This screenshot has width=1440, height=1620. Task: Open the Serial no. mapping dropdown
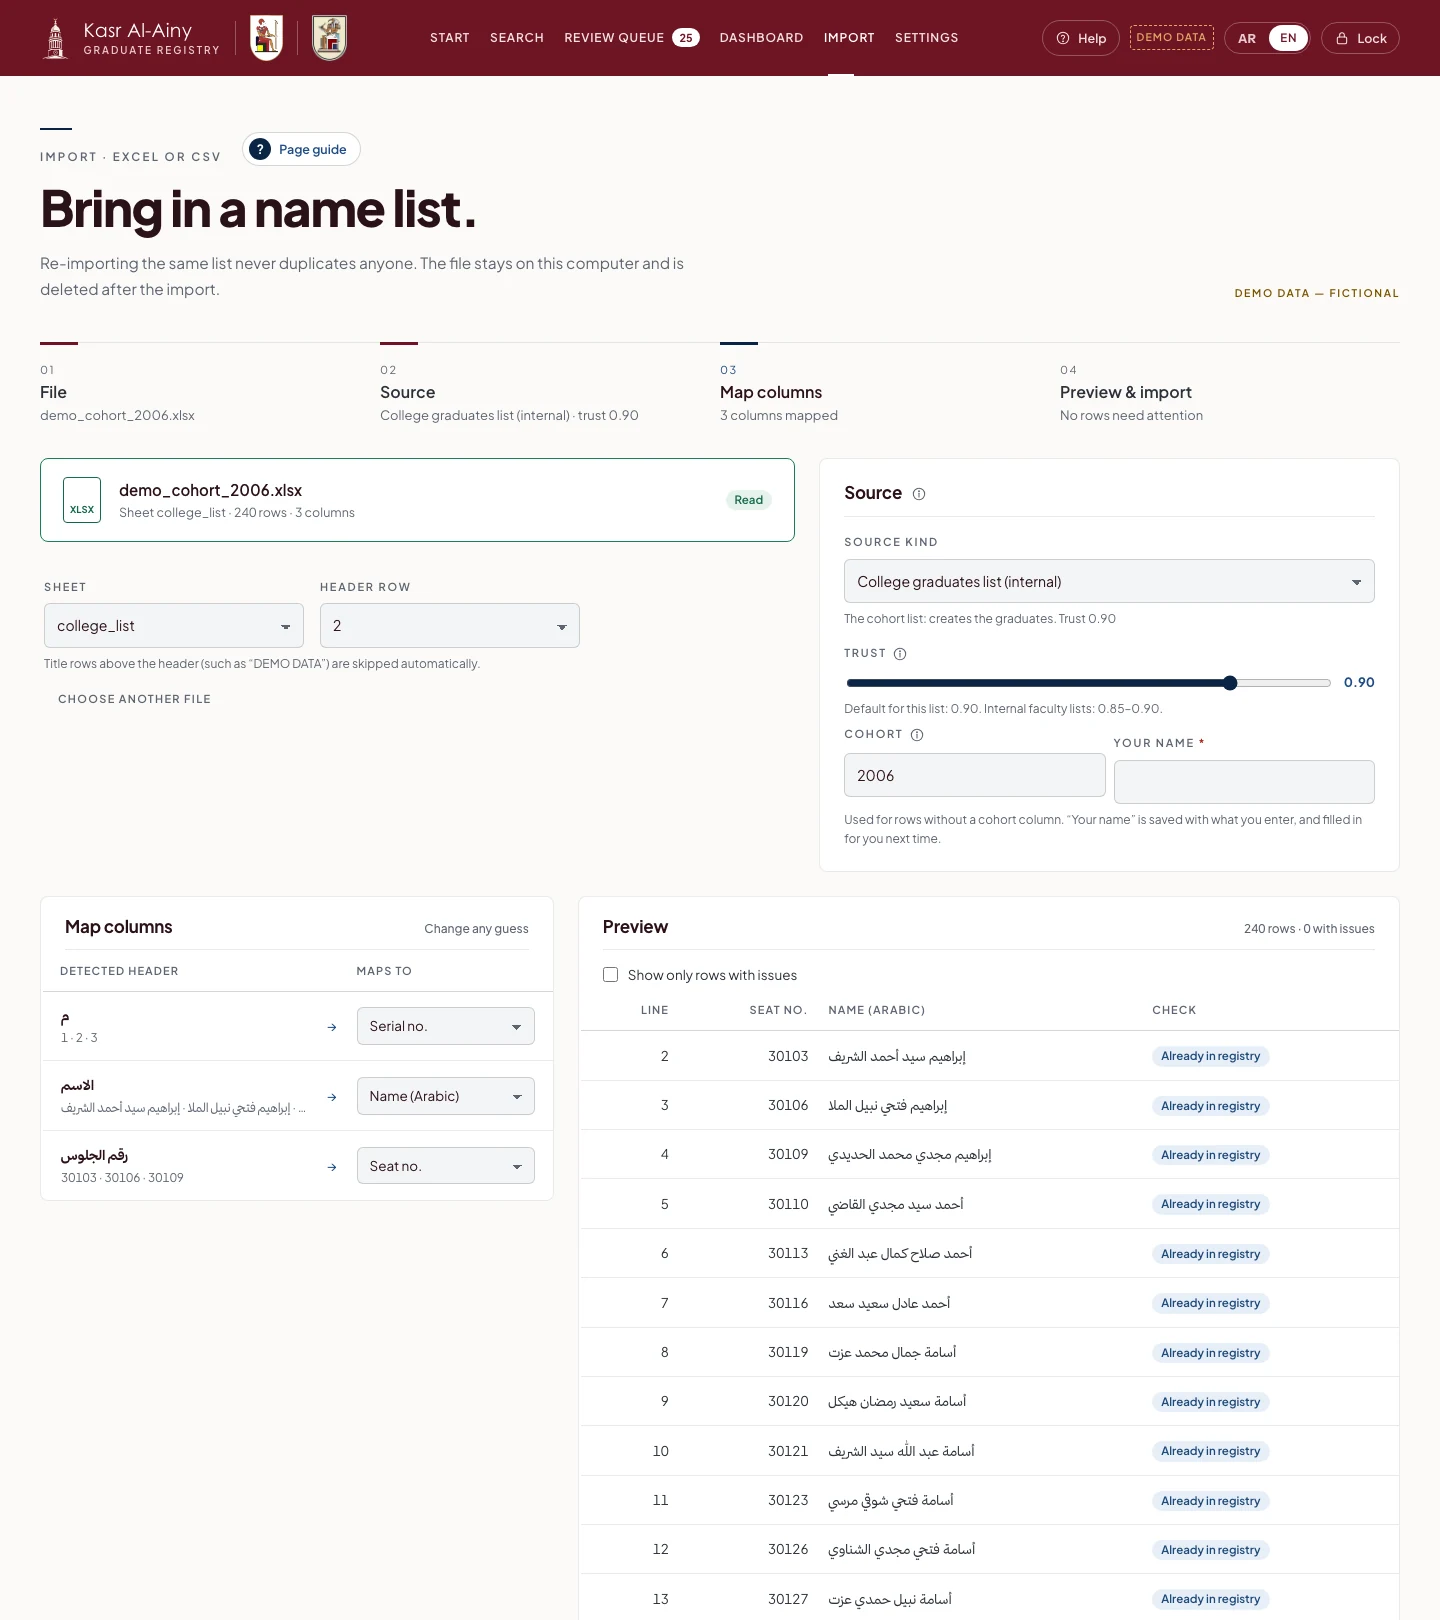tap(446, 1026)
